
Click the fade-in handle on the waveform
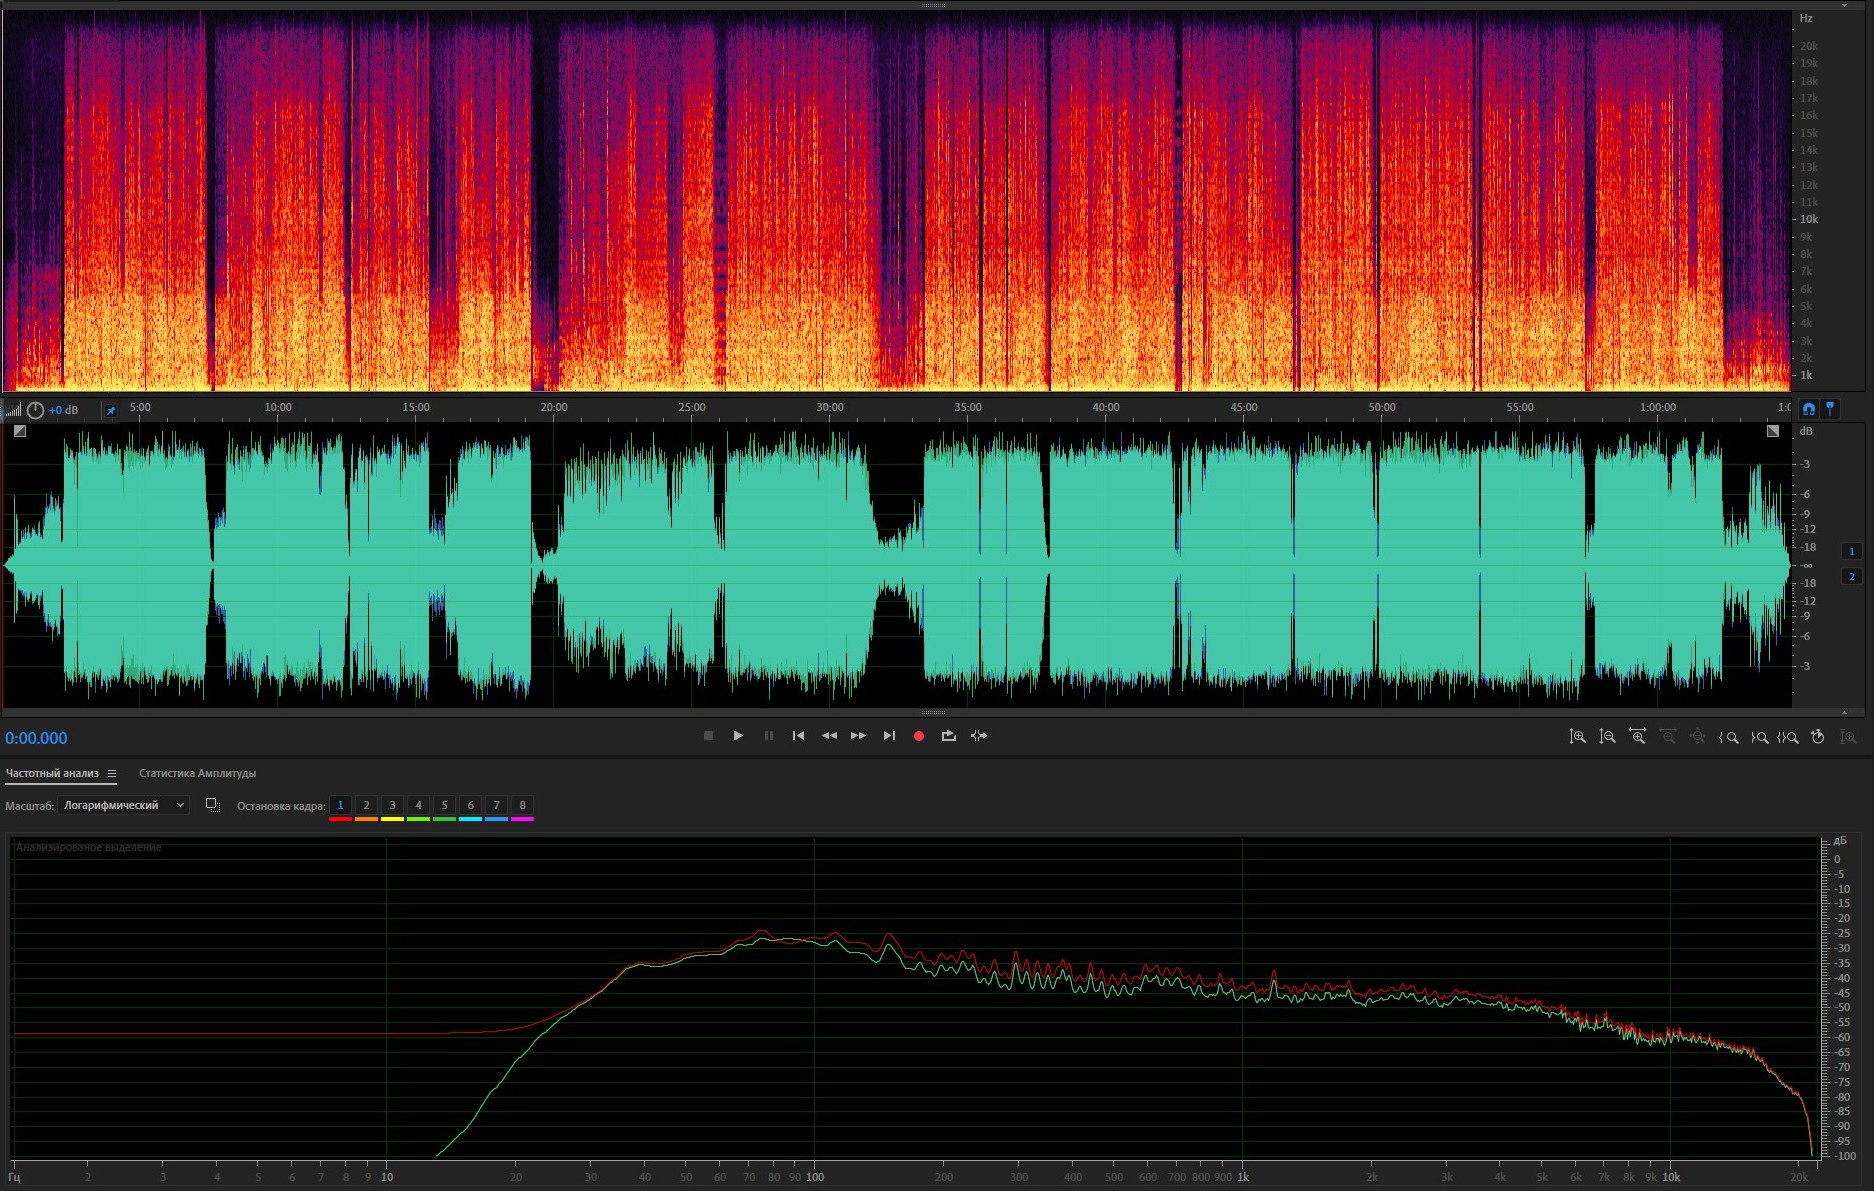[20, 431]
